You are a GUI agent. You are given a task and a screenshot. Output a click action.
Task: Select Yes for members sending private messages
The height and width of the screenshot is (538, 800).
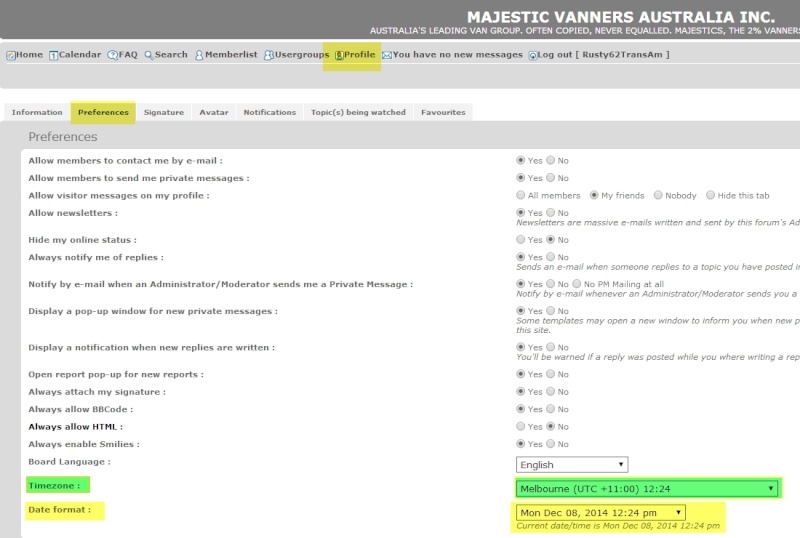(520, 178)
